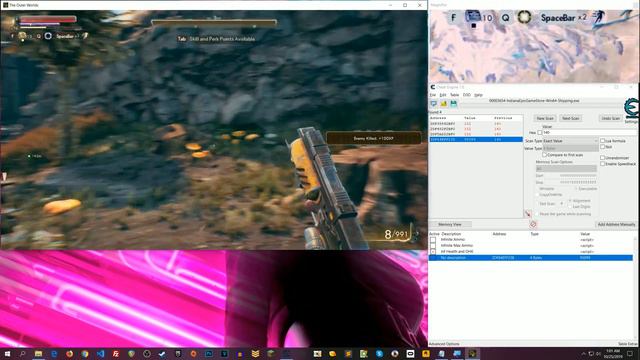Click taskbar clock and date
This screenshot has height=360, width=640.
[612, 353]
